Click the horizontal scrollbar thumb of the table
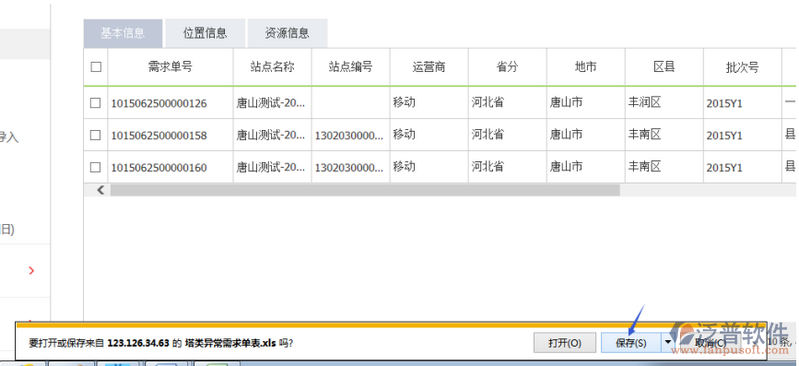Screen dimensions: 799x366 click(365, 190)
